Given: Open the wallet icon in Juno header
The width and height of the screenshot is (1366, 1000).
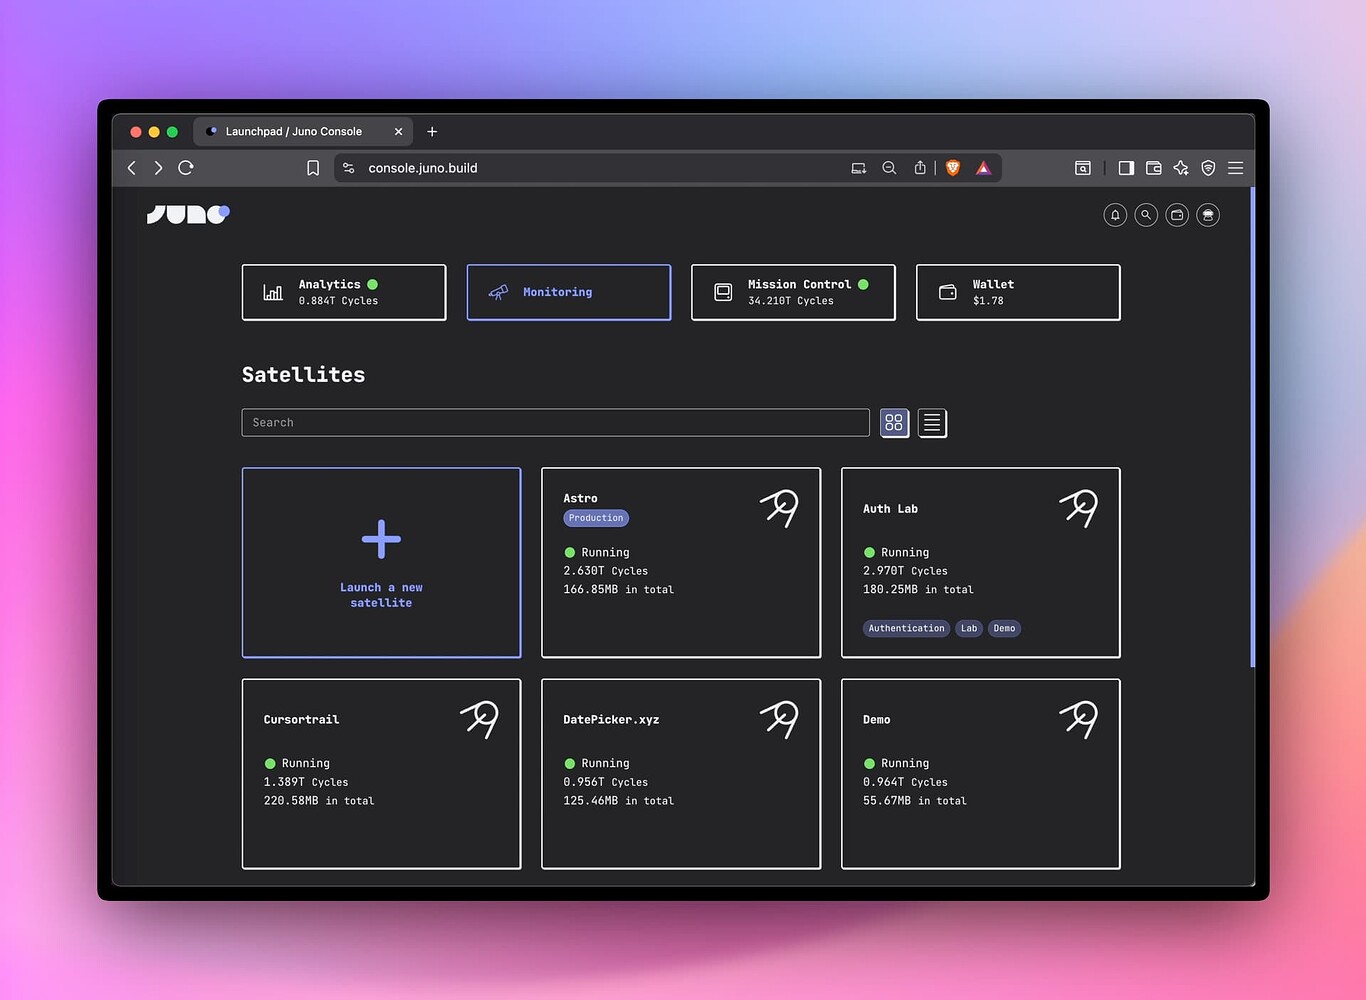Looking at the screenshot, I should pos(1177,215).
